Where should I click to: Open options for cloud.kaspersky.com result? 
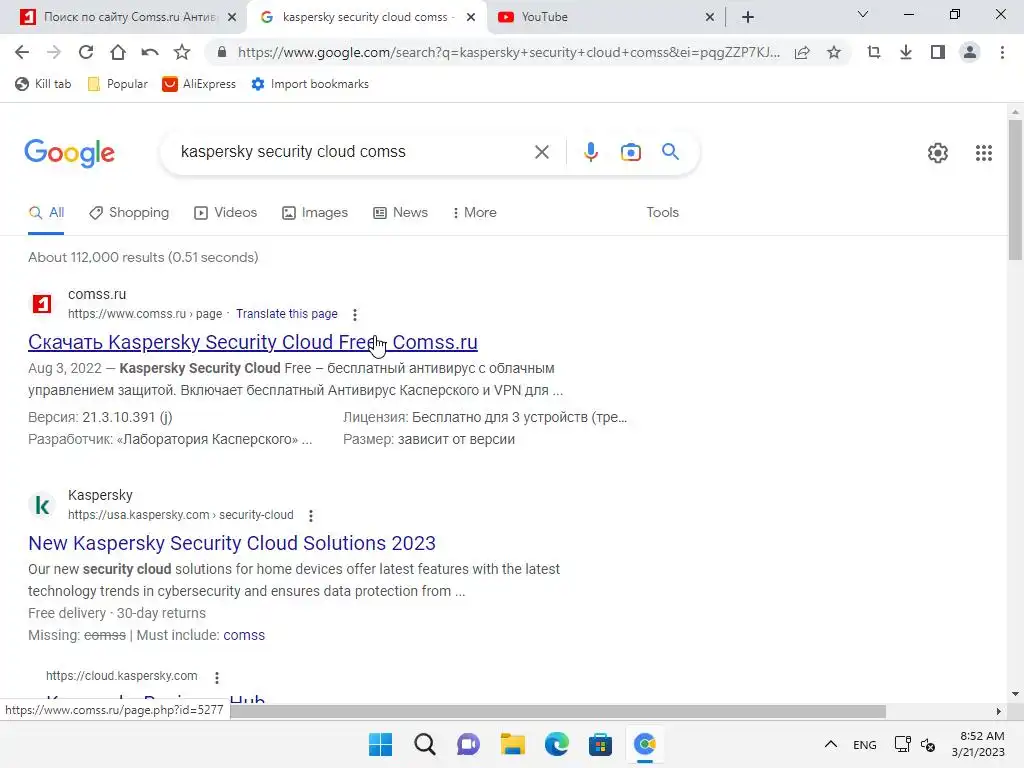217,677
